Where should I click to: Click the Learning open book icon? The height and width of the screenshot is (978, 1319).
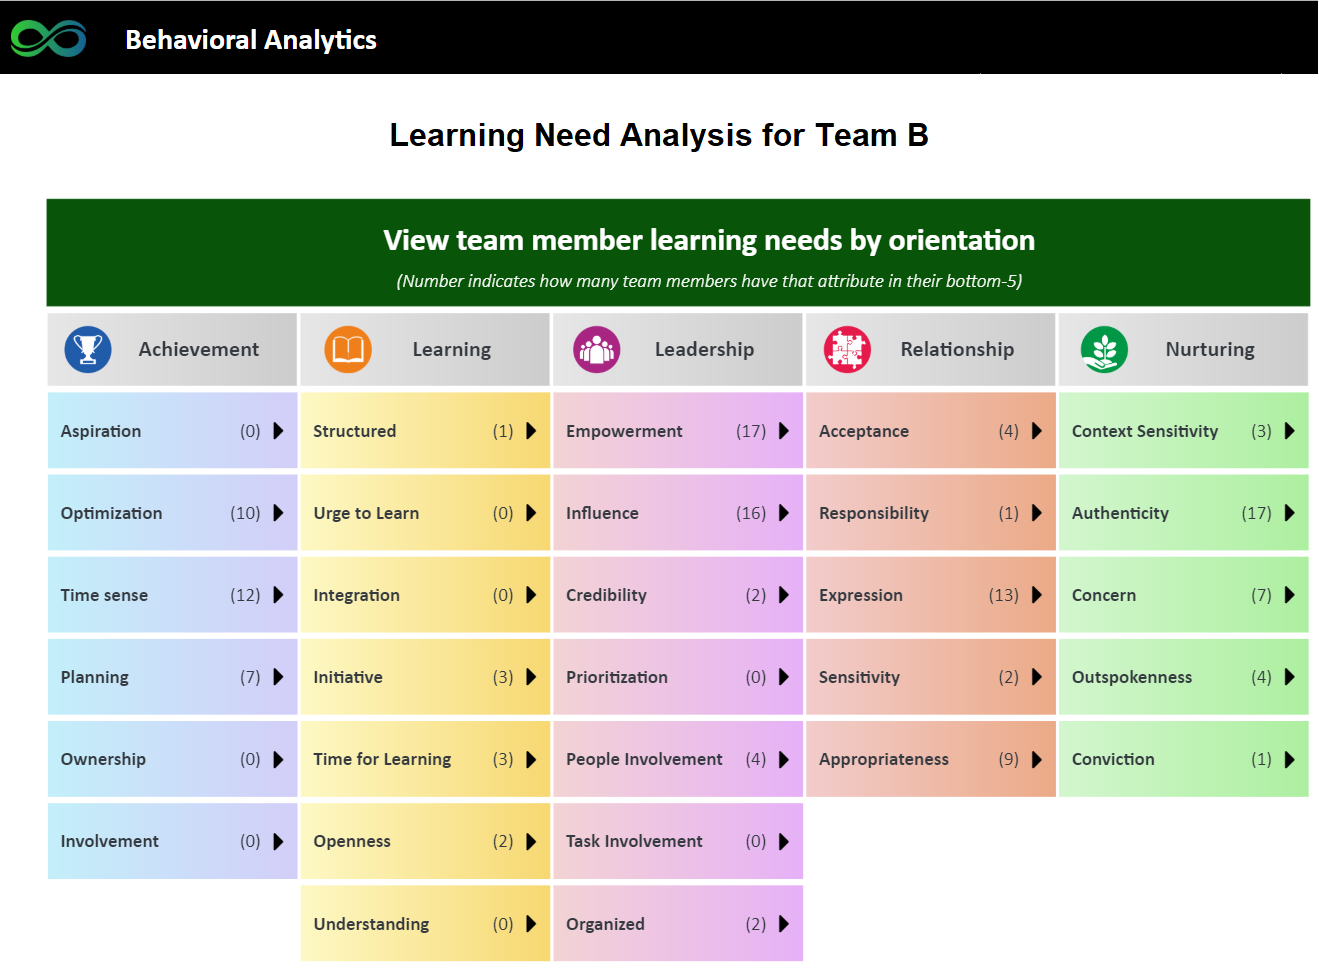point(348,349)
